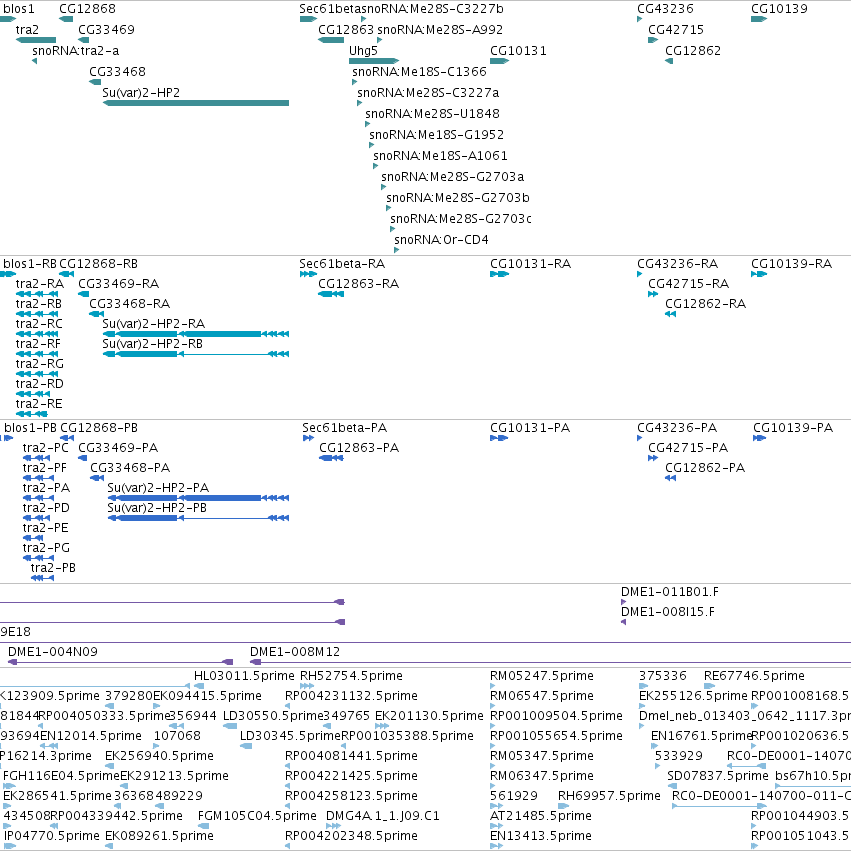
Task: Click the CG33468-PA protein label
Action: pyautogui.click(x=130, y=467)
